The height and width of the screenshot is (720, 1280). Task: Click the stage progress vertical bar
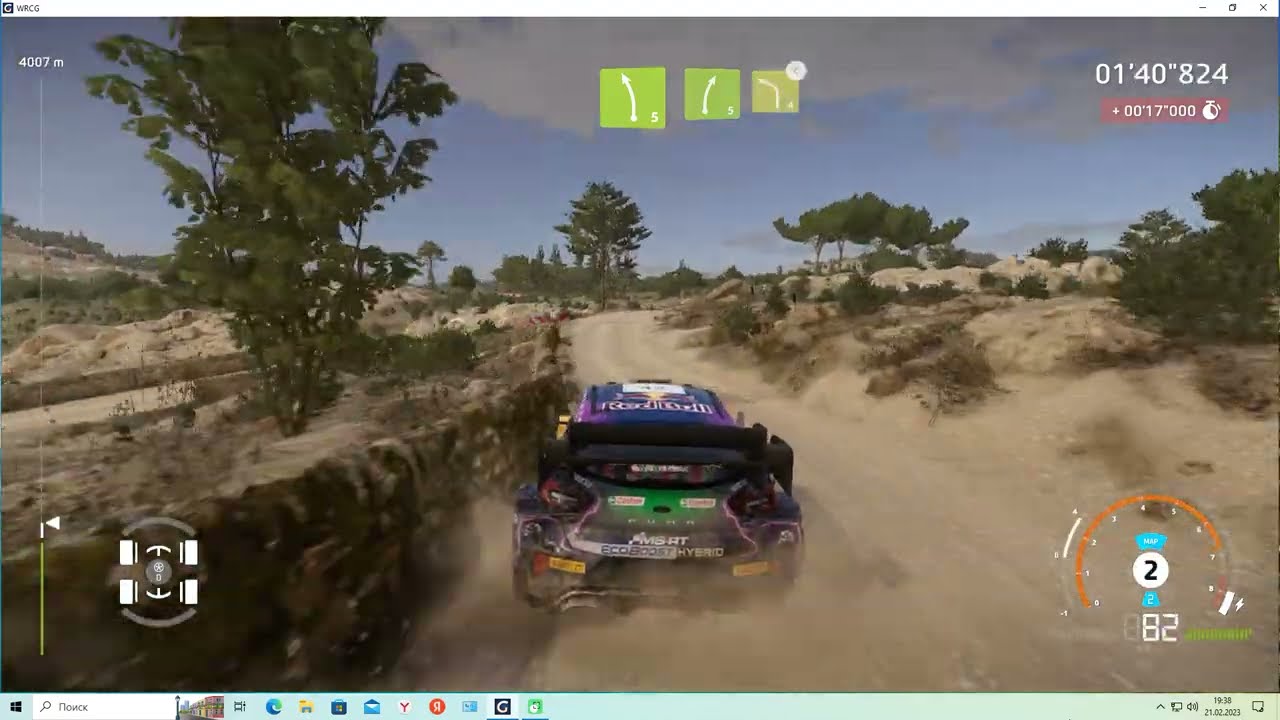pos(42,365)
